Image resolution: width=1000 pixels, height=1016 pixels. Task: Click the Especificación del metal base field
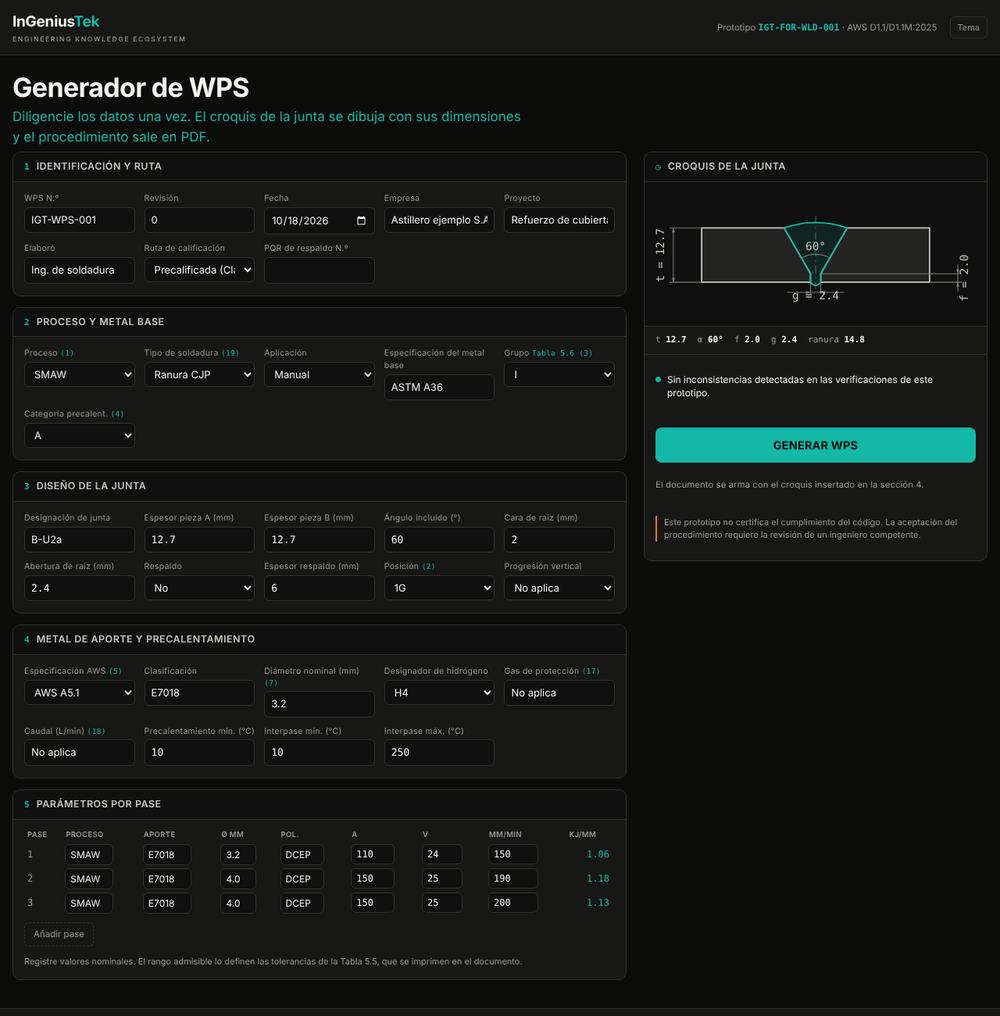439,387
